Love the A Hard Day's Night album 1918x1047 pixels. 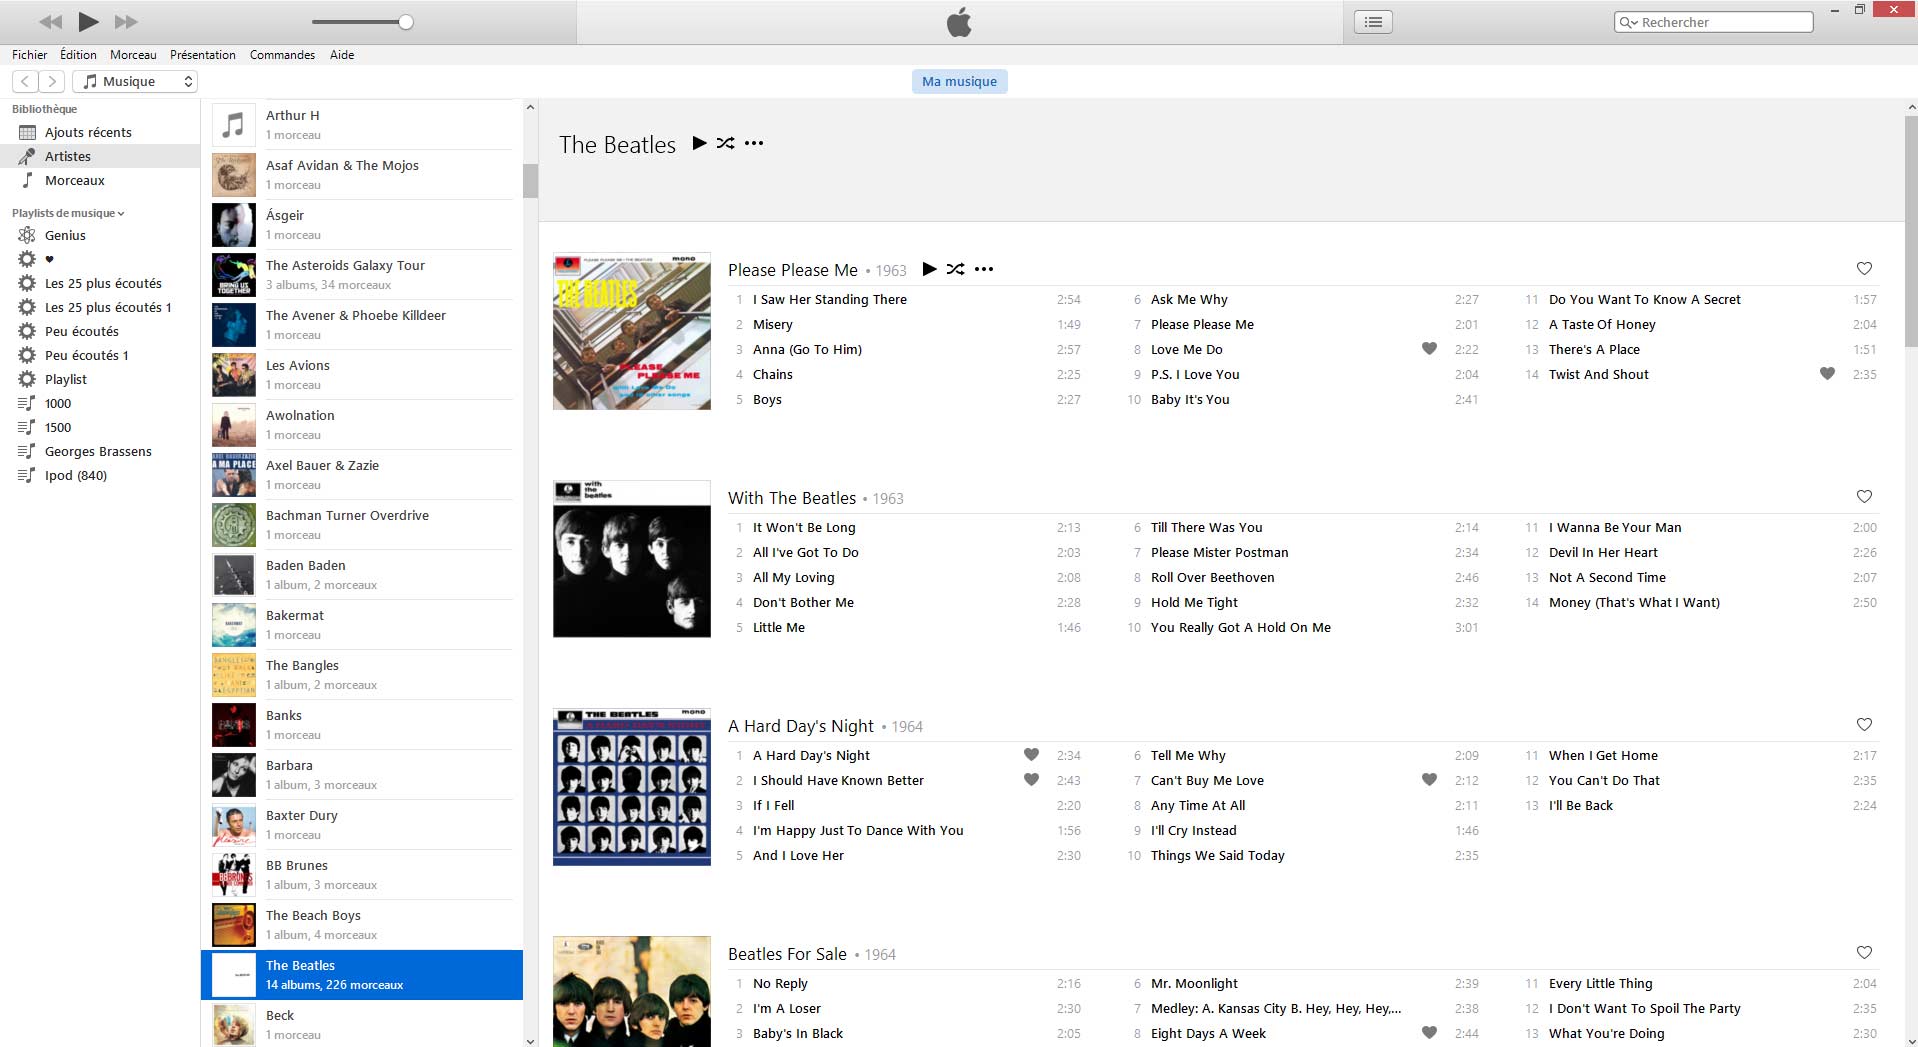click(1864, 724)
